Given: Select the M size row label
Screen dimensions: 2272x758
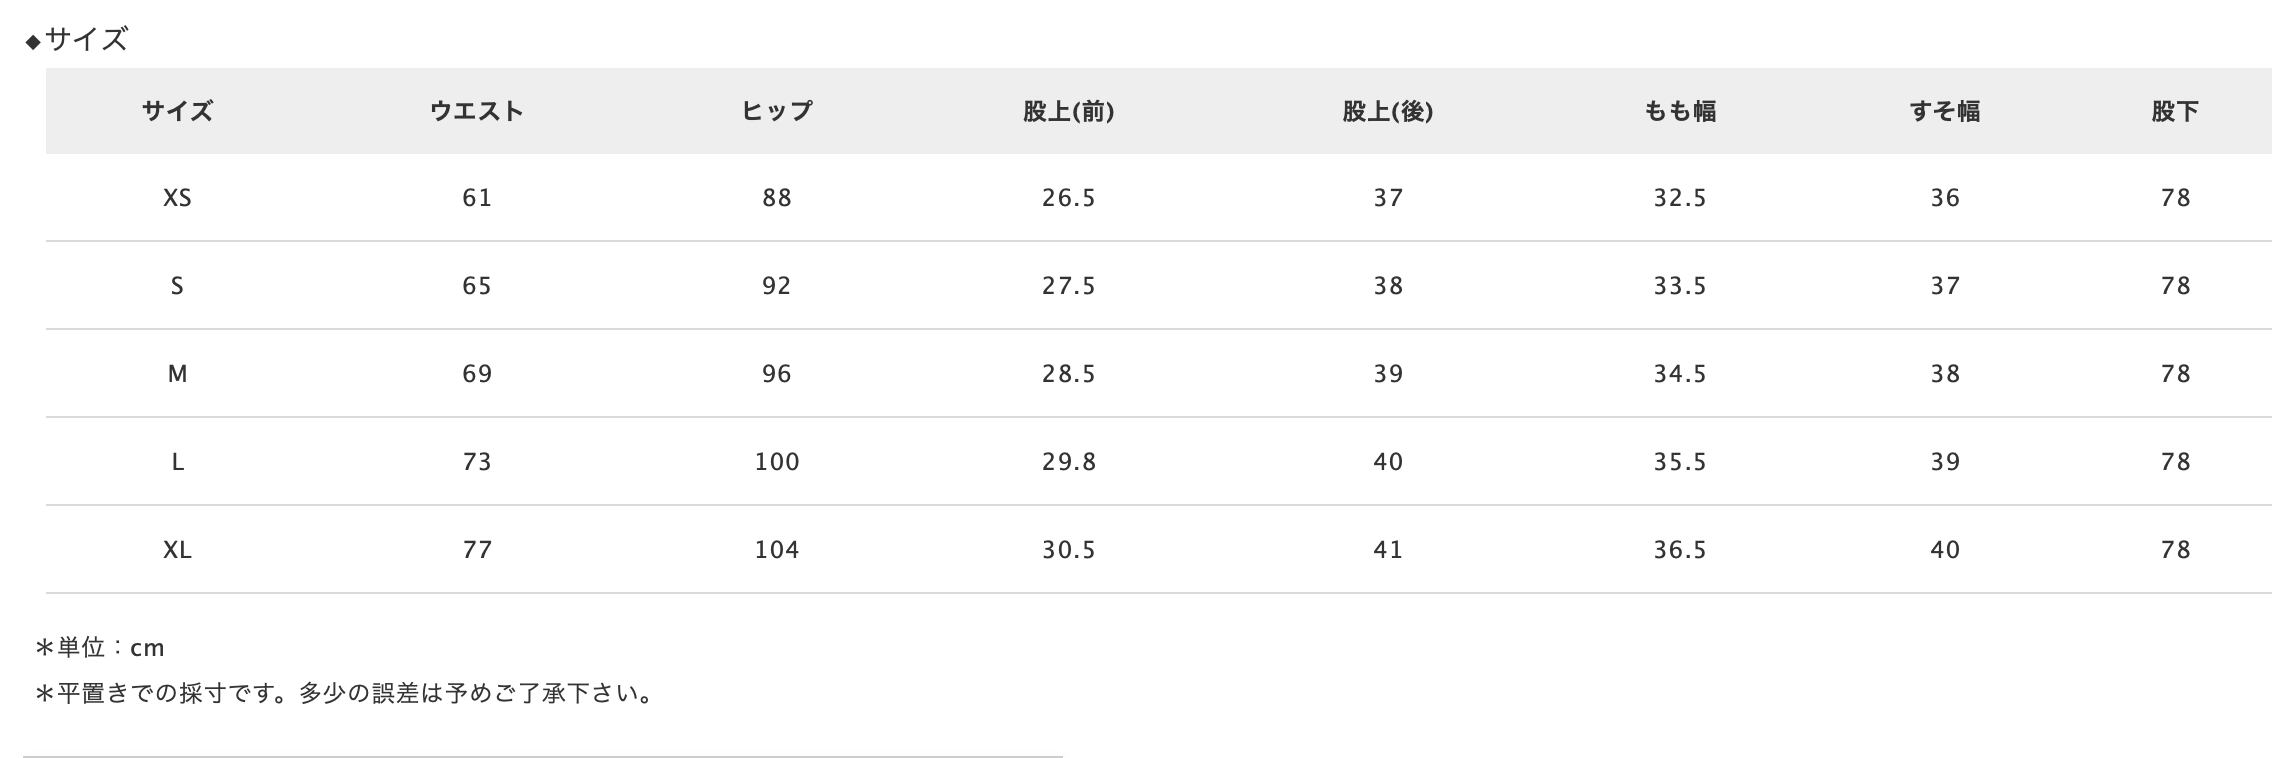Looking at the screenshot, I should coord(177,374).
